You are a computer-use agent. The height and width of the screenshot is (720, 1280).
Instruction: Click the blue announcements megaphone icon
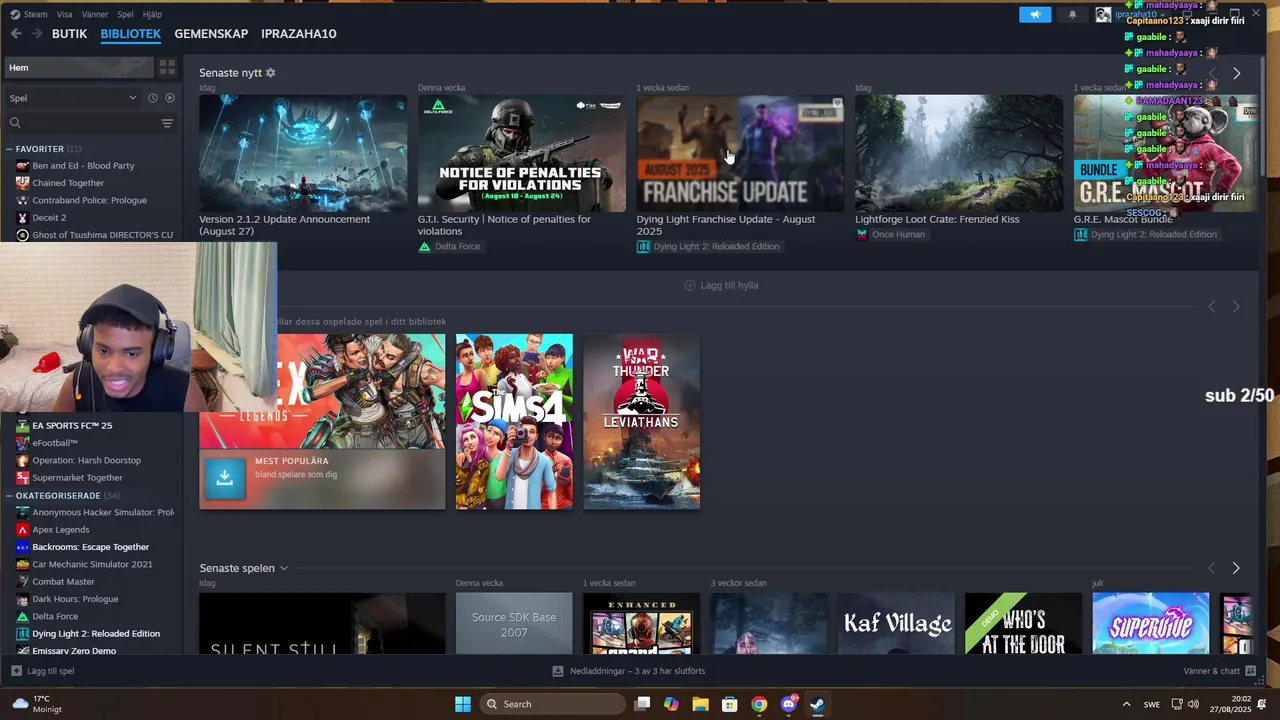pos(1035,14)
